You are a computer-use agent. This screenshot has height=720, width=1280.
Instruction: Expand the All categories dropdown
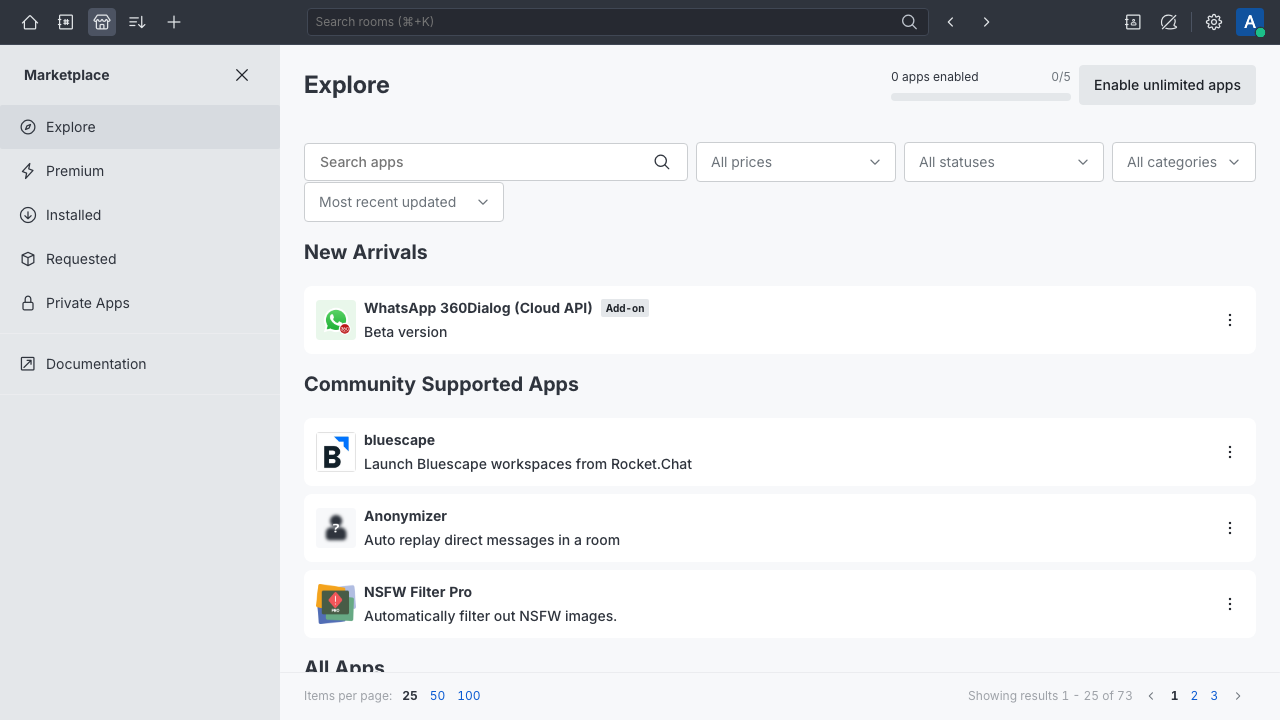click(1184, 162)
